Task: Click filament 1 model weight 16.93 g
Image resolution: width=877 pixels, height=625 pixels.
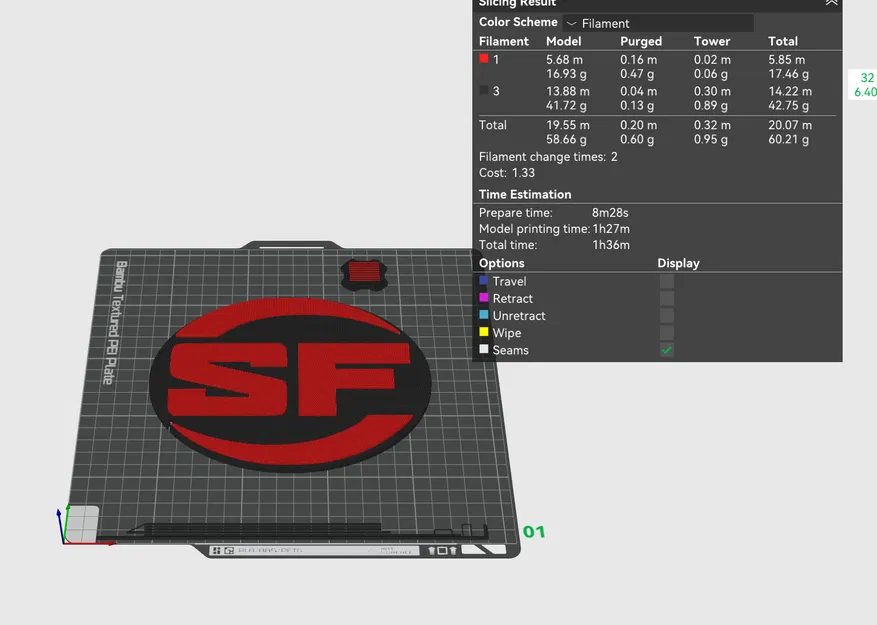Action: [566, 74]
